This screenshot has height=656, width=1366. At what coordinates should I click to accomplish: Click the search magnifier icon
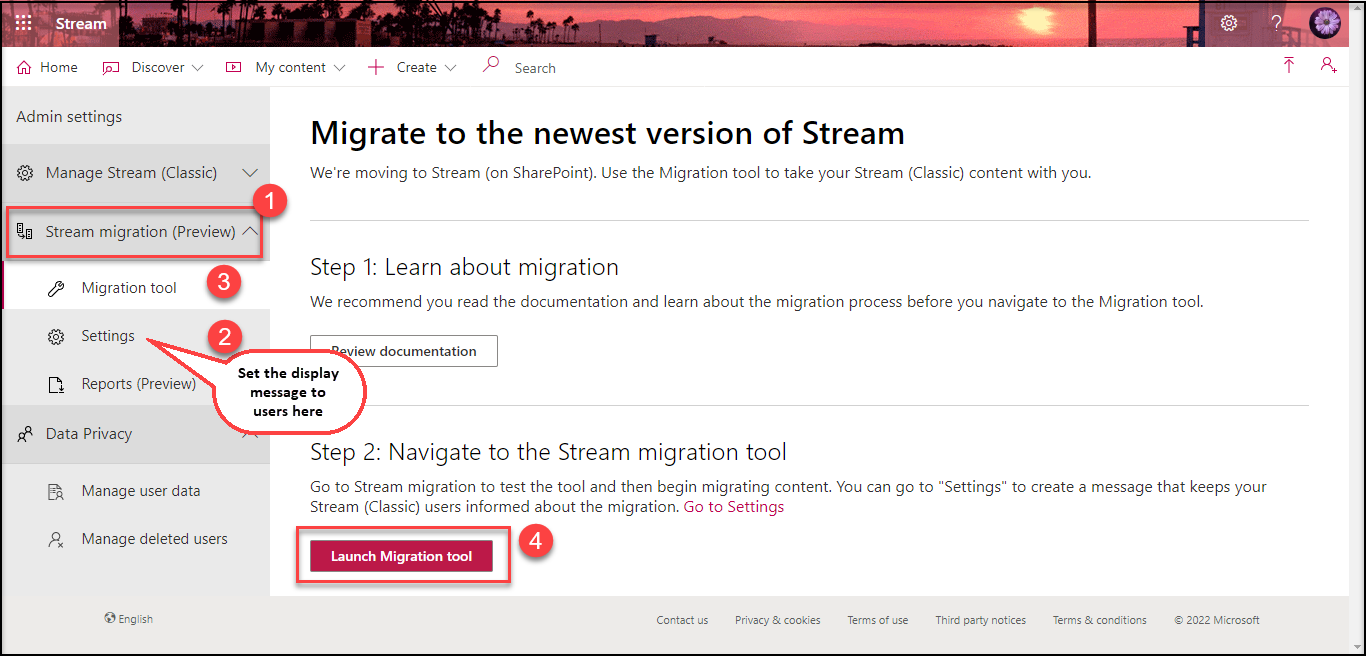tap(491, 66)
